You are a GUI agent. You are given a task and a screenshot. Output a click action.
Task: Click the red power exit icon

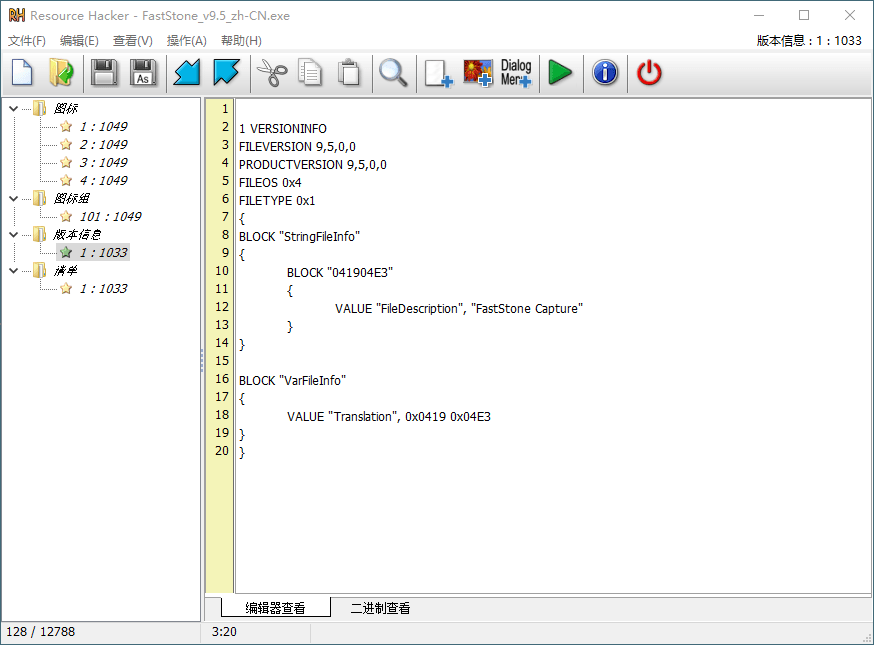649,72
